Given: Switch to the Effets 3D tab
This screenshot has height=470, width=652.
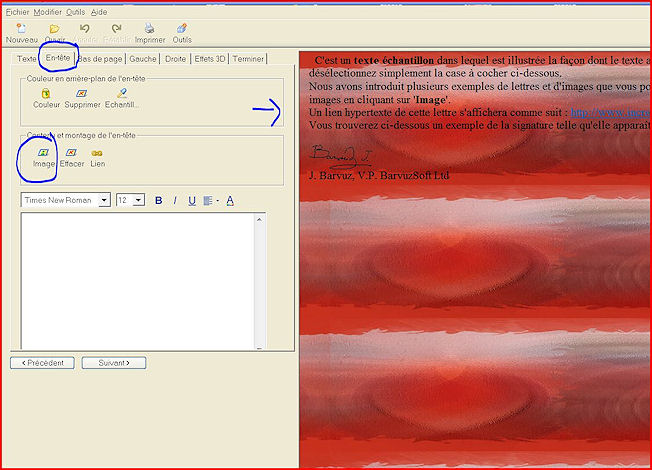Looking at the screenshot, I should pos(210,59).
